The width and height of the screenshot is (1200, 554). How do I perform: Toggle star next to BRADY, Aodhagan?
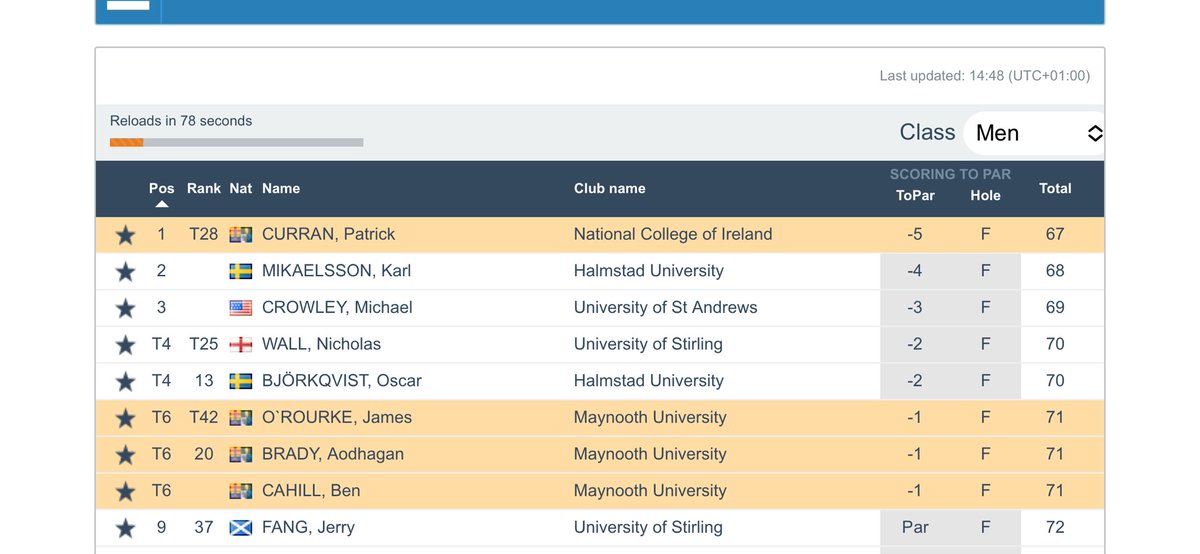tap(125, 455)
